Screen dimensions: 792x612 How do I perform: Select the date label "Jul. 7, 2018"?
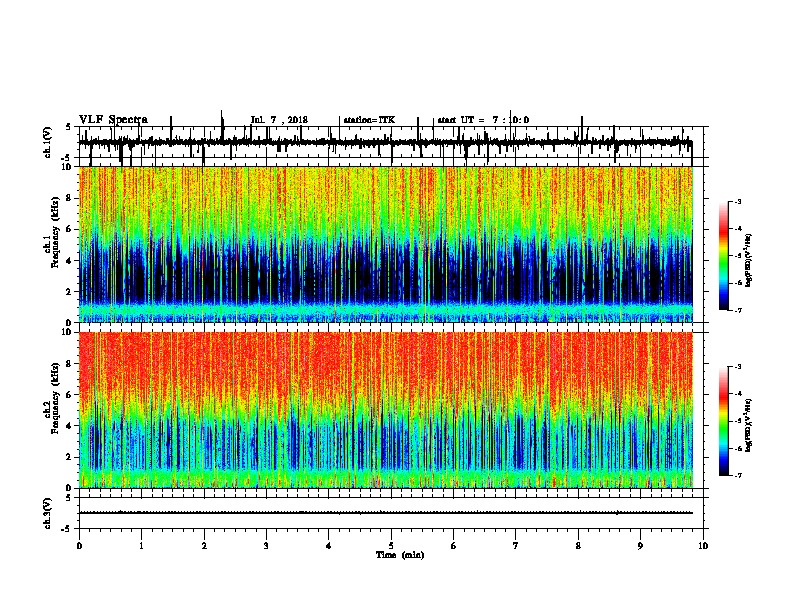coord(279,120)
